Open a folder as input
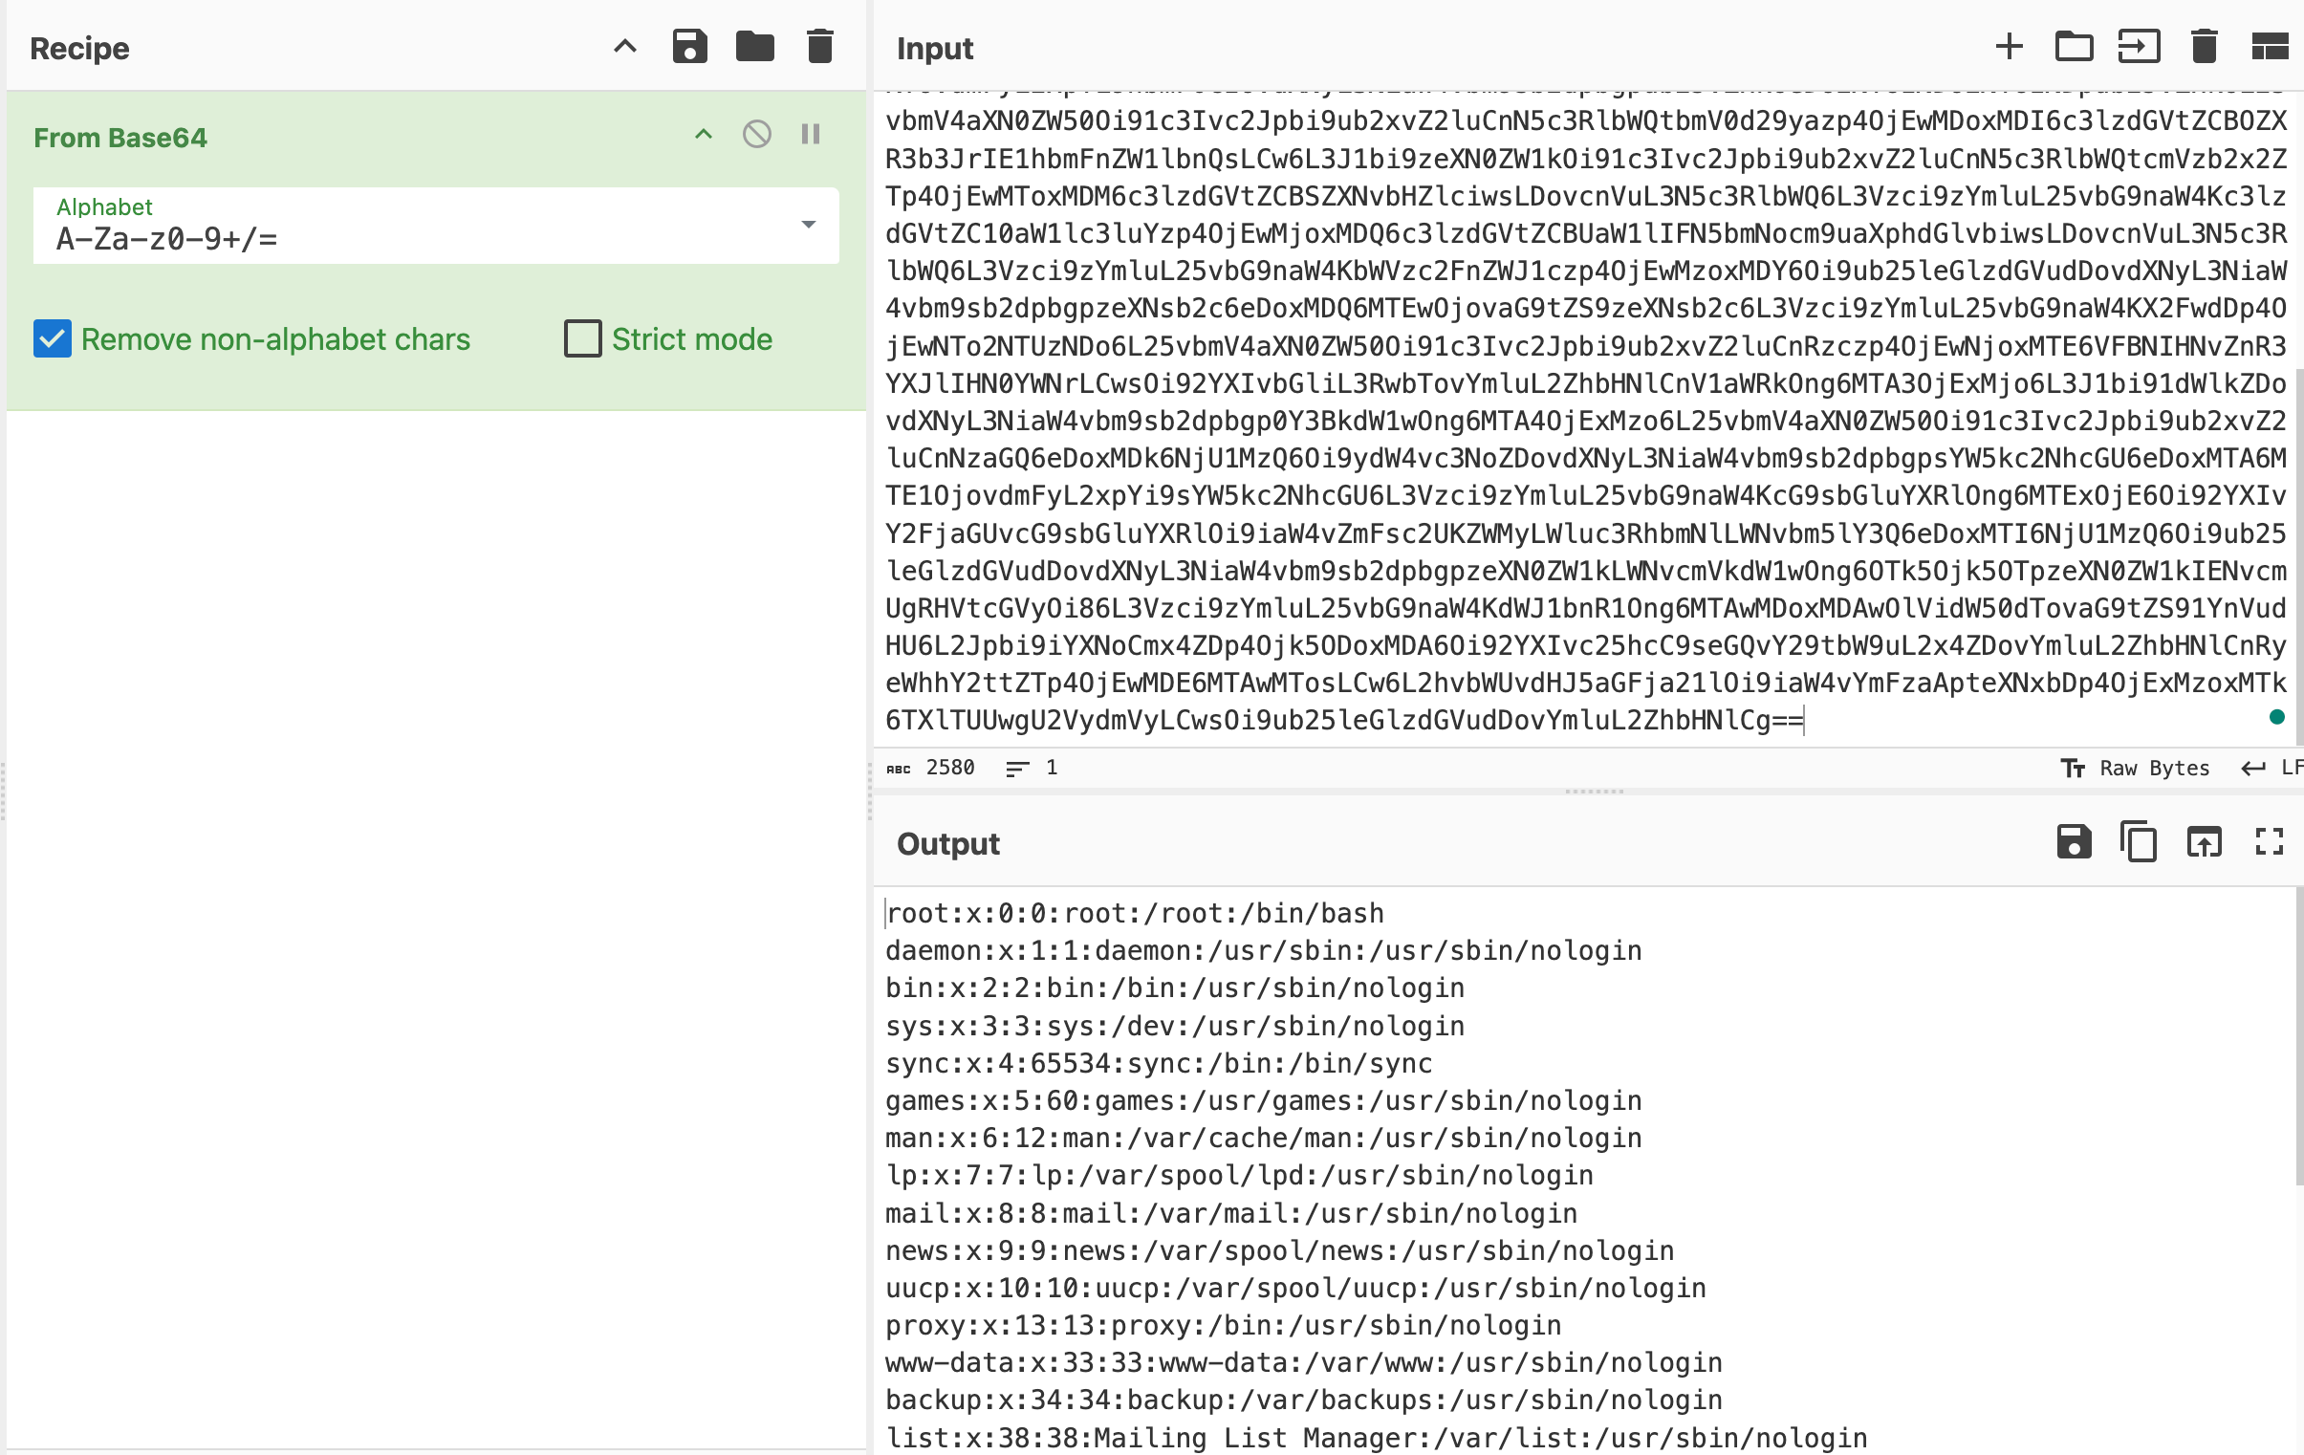2304x1455 pixels. [x=2073, y=47]
